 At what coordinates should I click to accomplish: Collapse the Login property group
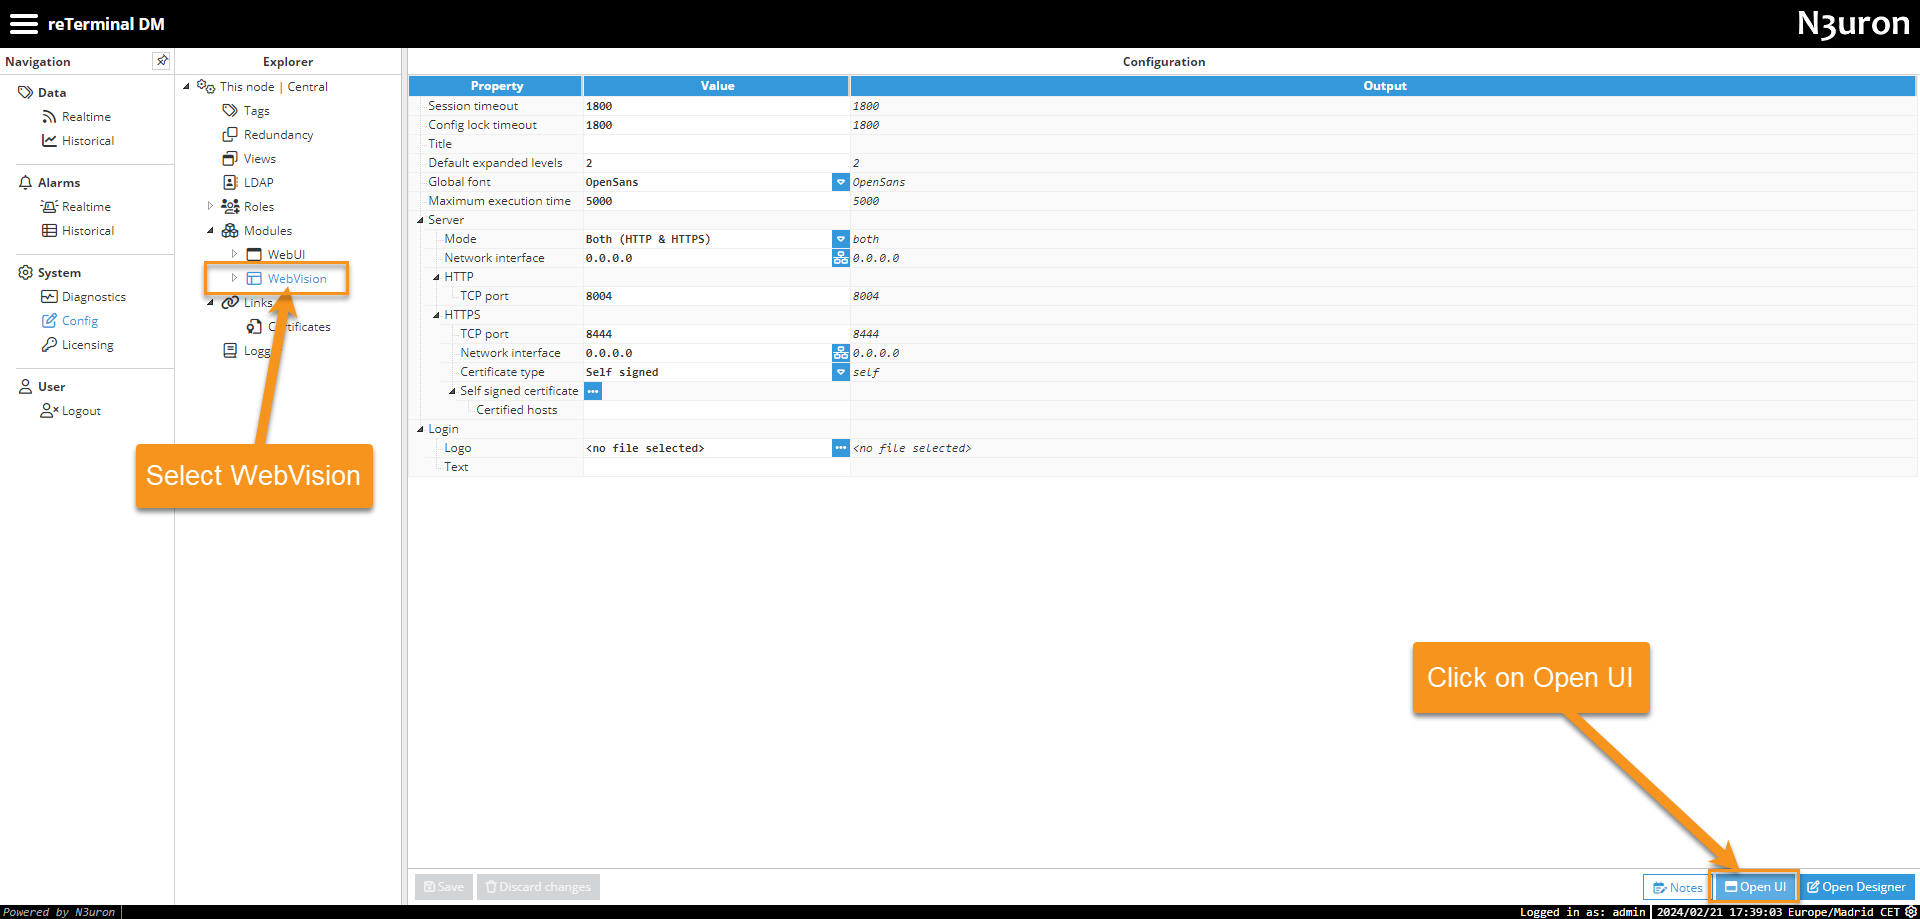[x=420, y=429]
